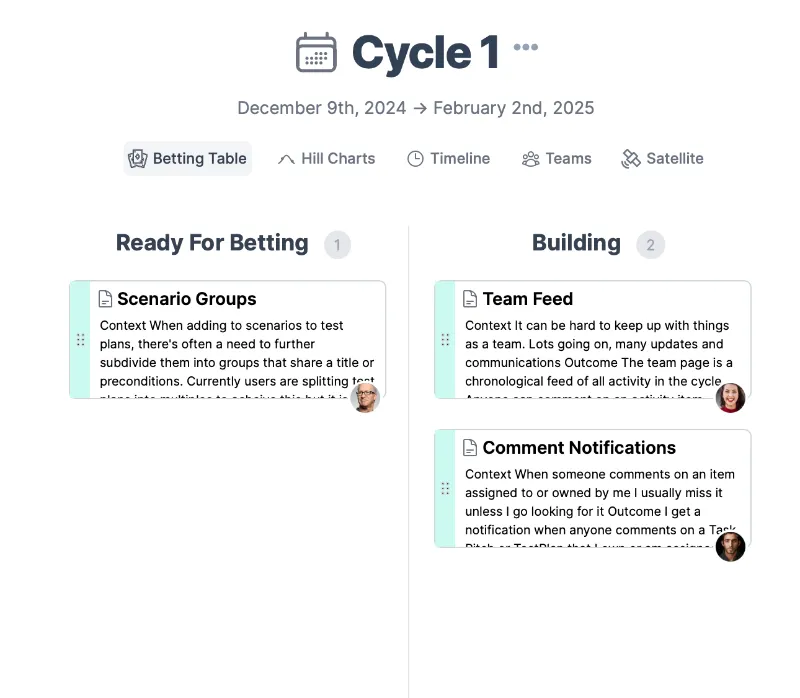Image resolution: width=800 pixels, height=698 pixels.
Task: Open the Satellite tab
Action: pos(662,159)
